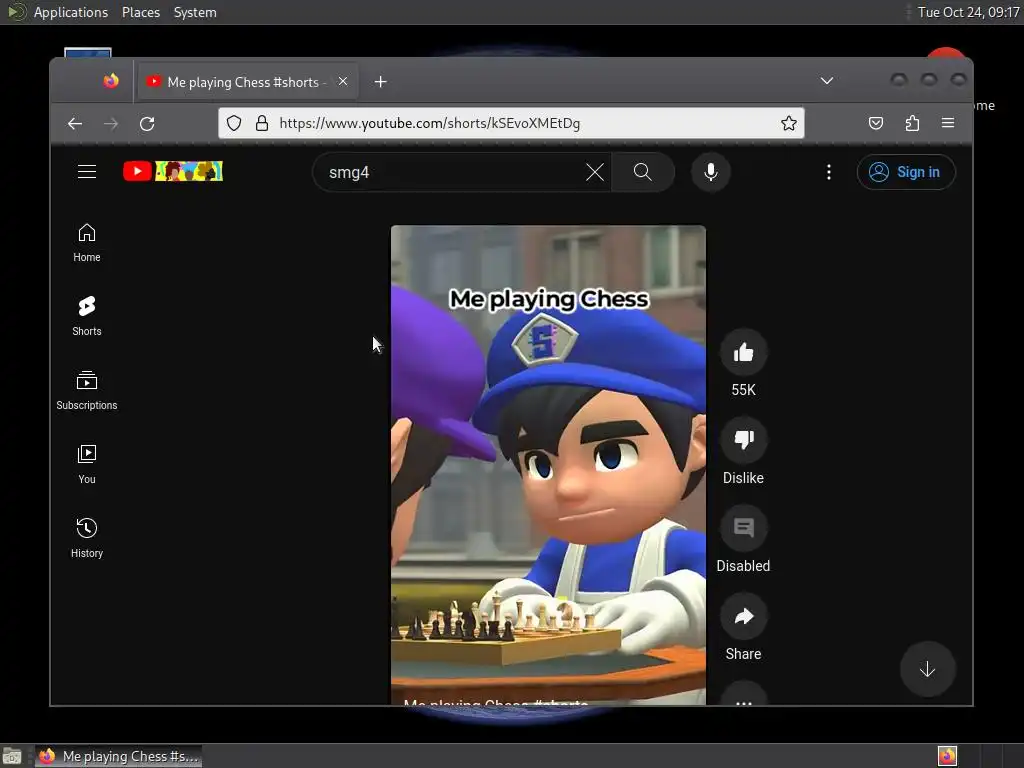Screen dimensions: 1024x768
Task: Click the Disabled comments button
Action: pyautogui.click(x=743, y=528)
